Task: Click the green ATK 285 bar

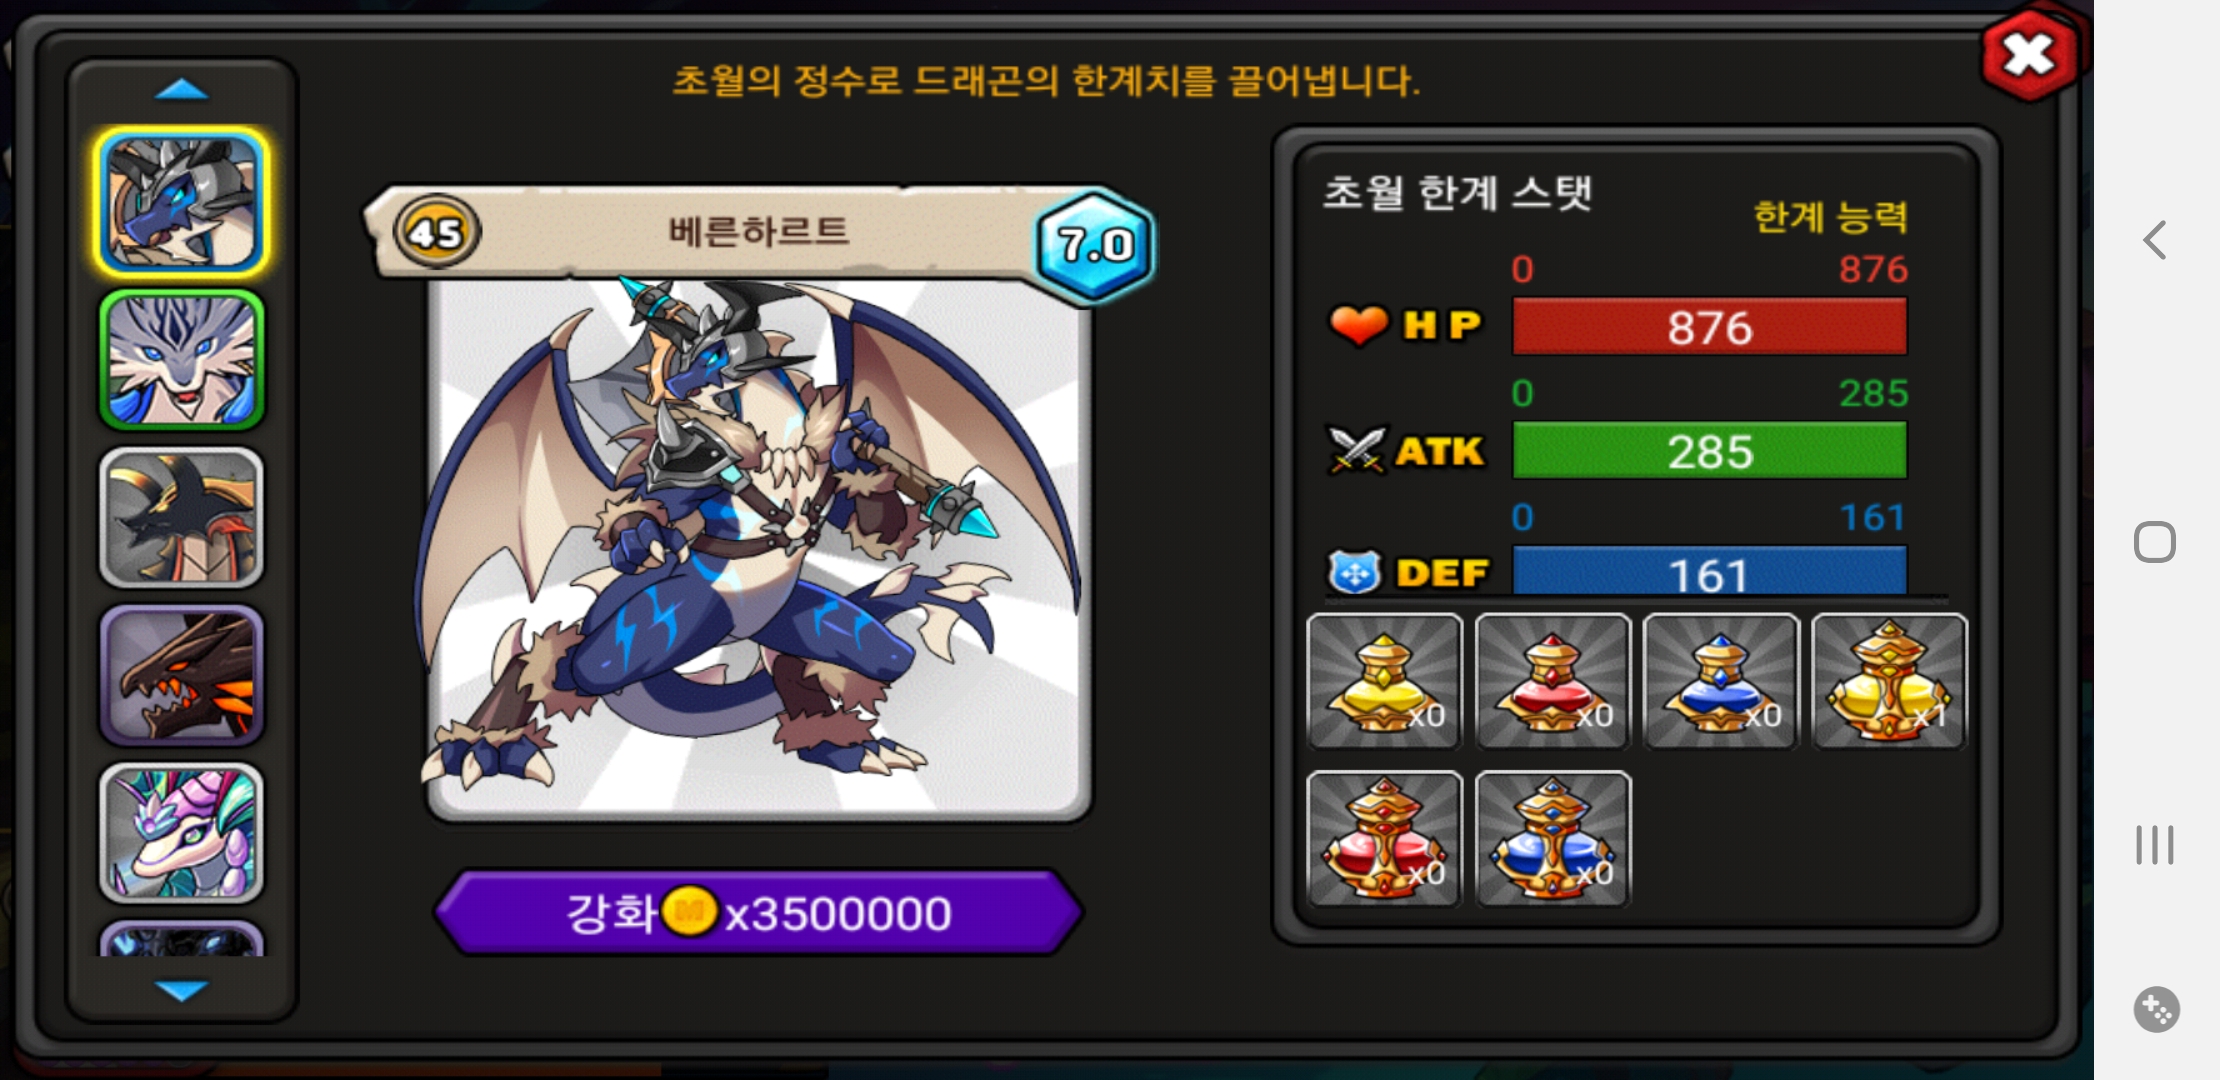Action: (x=1710, y=451)
